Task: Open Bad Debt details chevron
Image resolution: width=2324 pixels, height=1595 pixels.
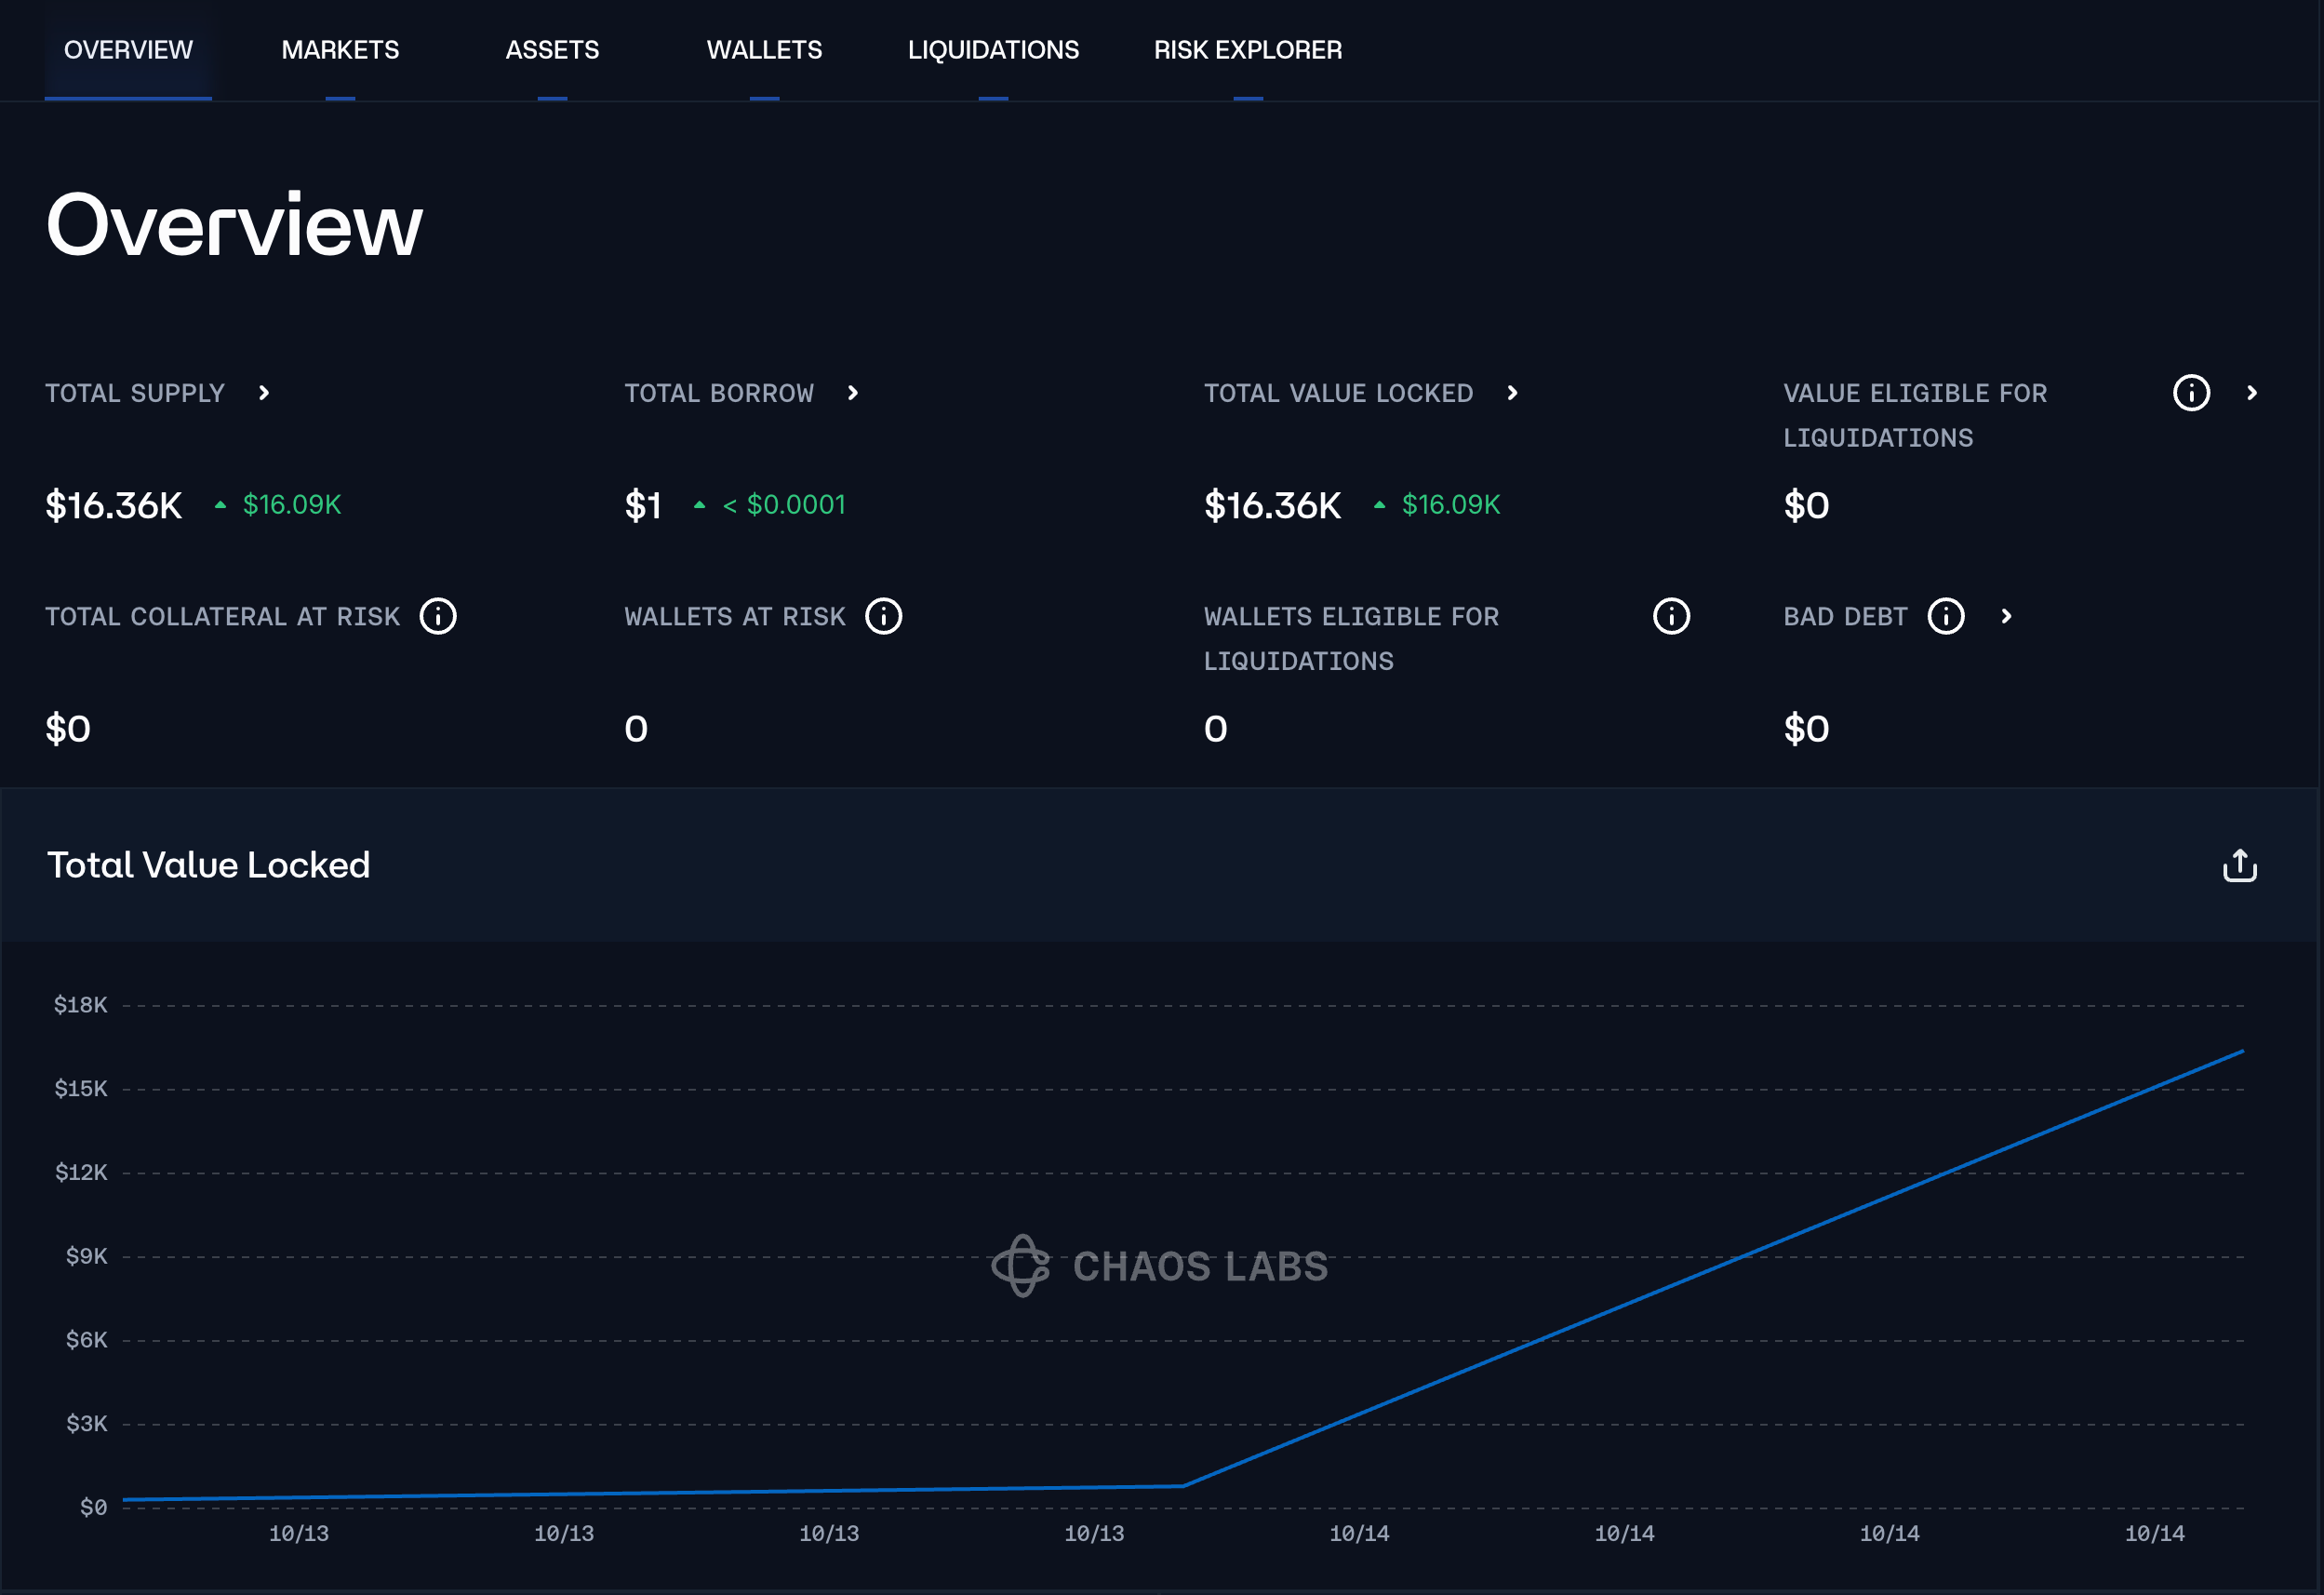Action: click(x=2006, y=616)
